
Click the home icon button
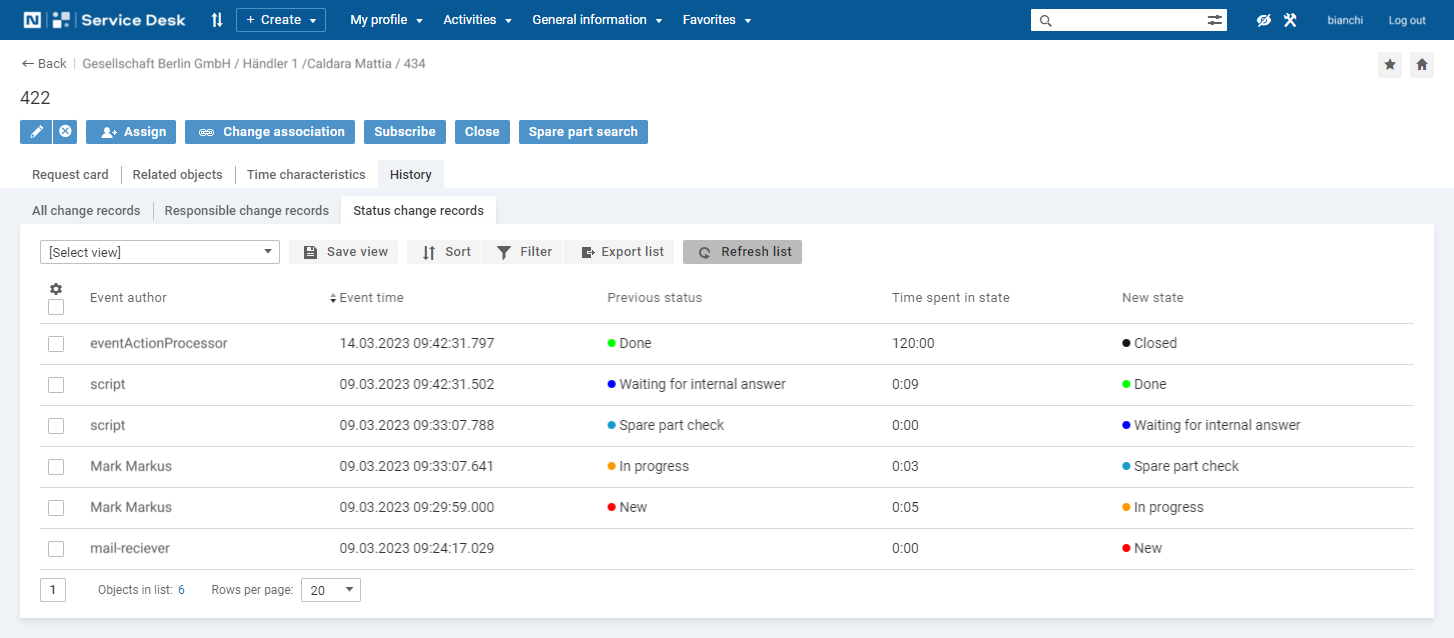pos(1422,65)
